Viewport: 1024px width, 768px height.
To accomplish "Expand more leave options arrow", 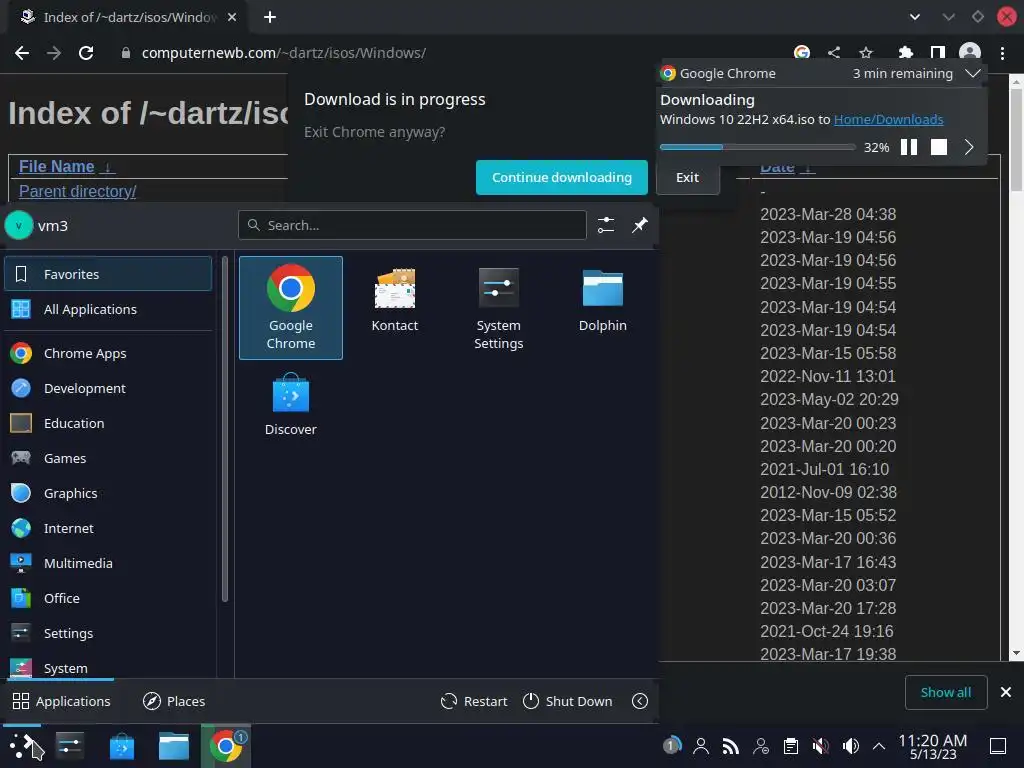I will coord(640,701).
